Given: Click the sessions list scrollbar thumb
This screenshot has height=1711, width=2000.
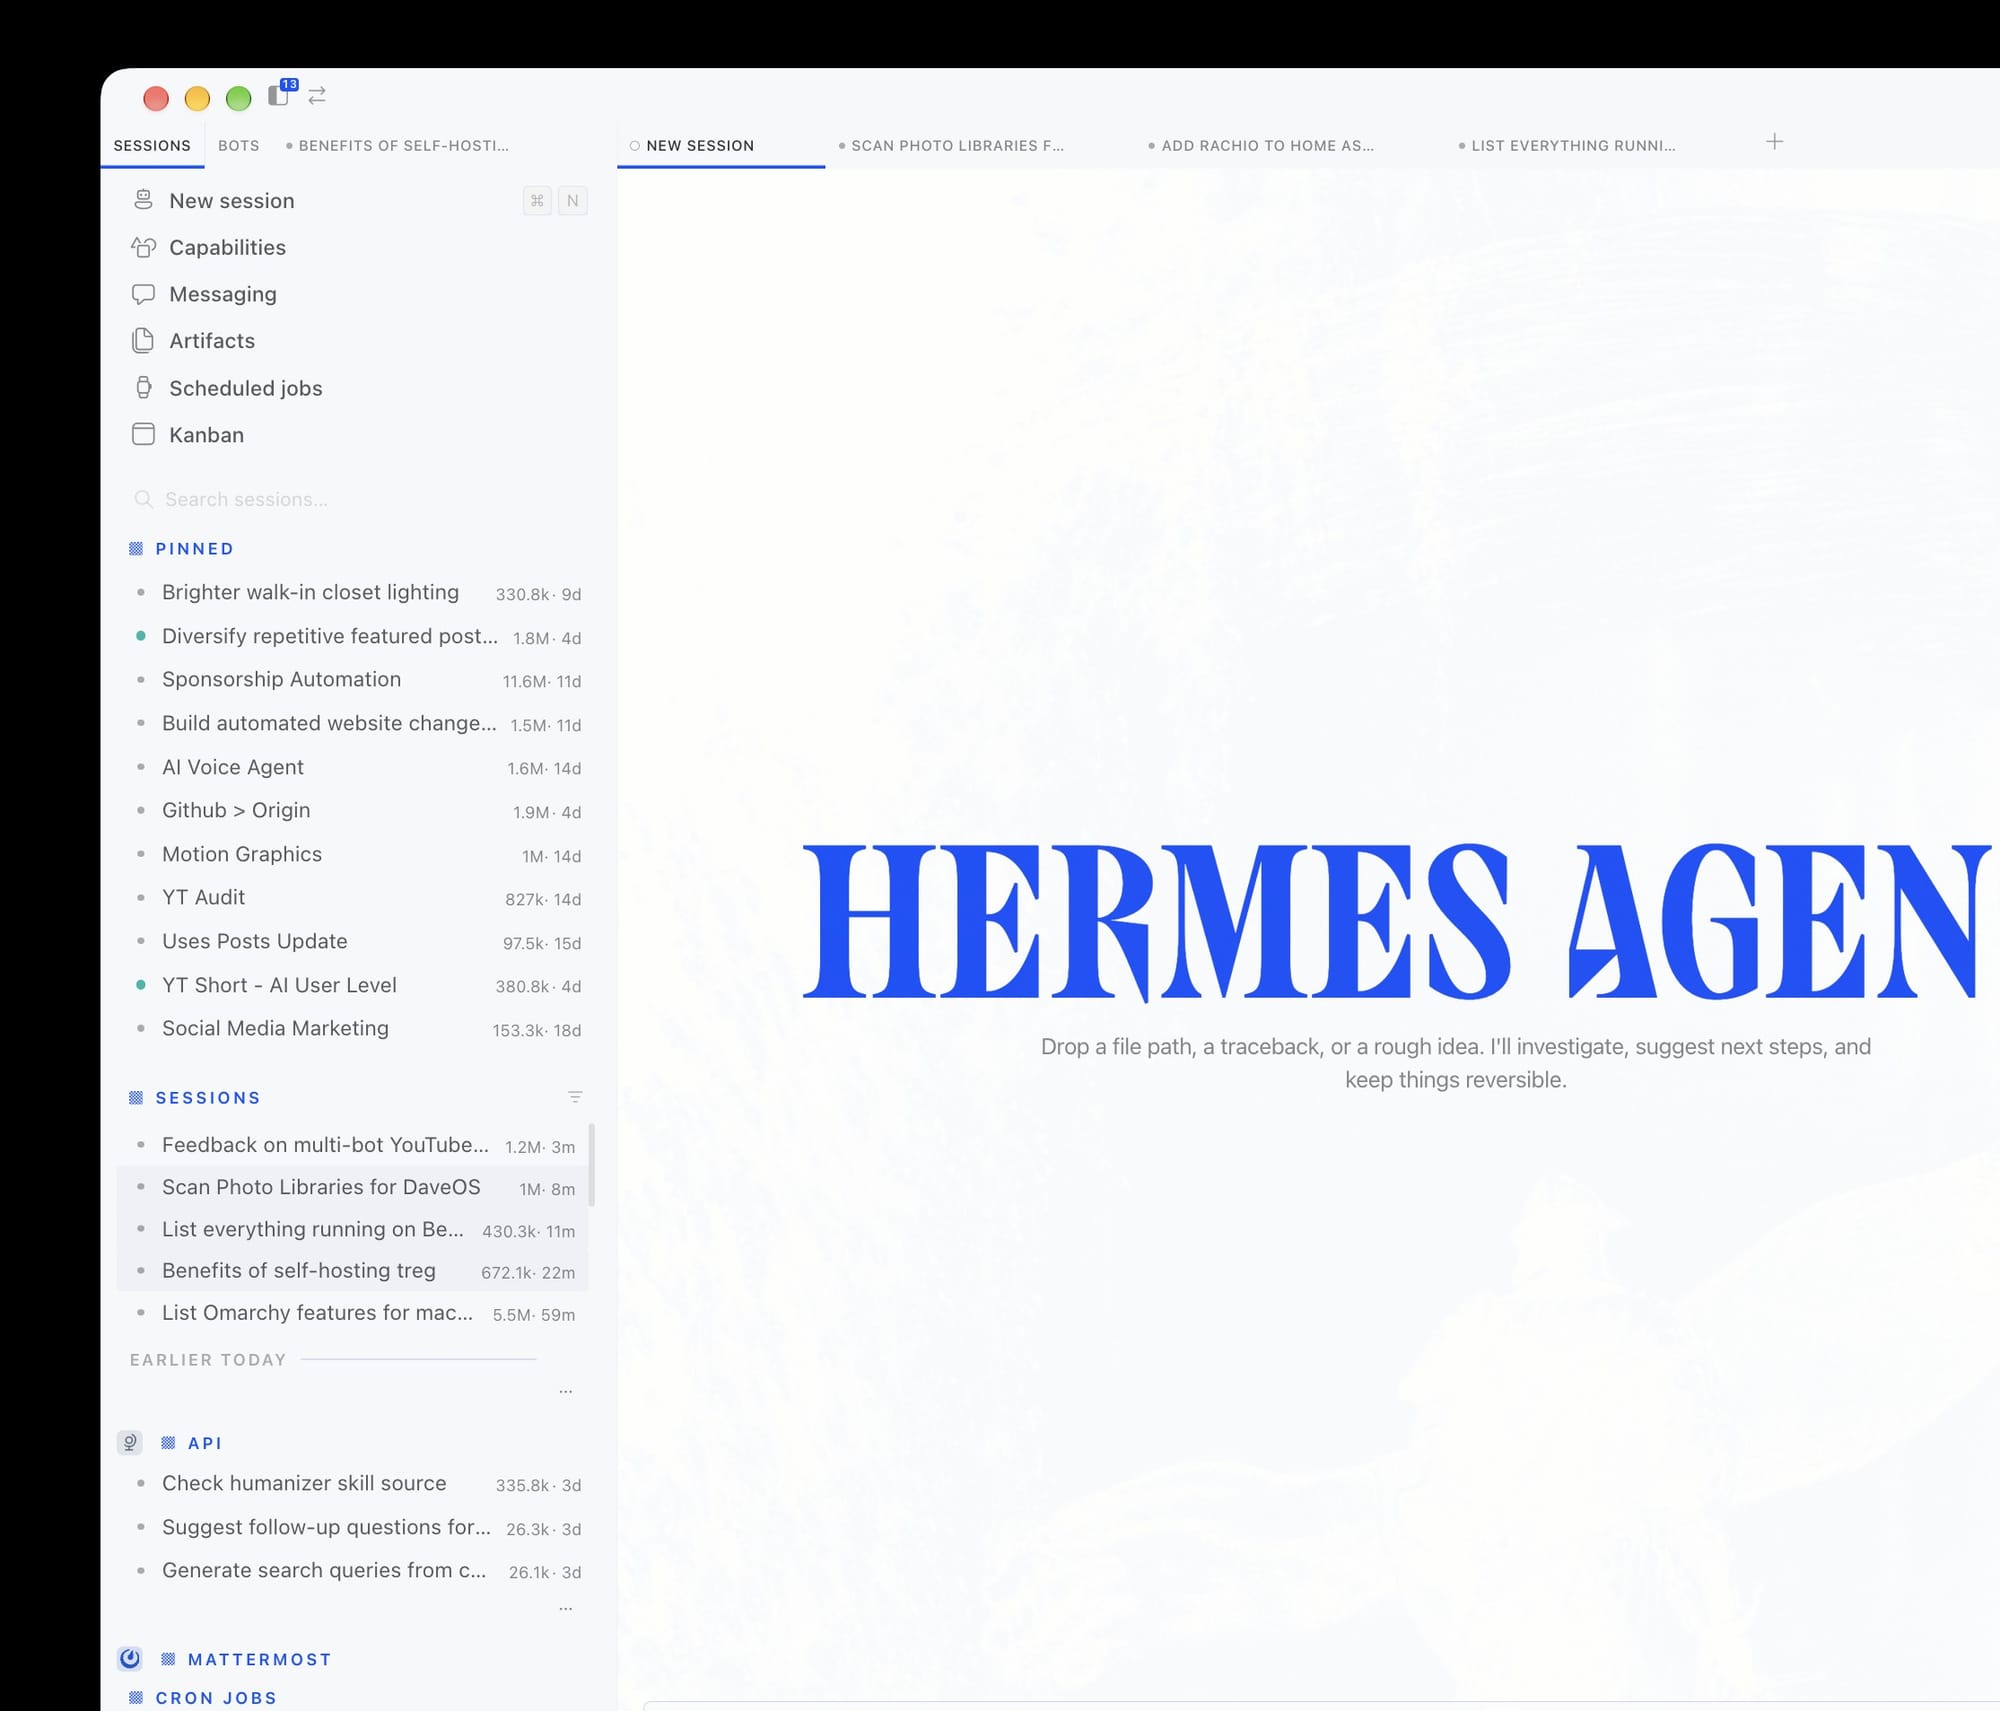Looking at the screenshot, I should click(x=592, y=1165).
